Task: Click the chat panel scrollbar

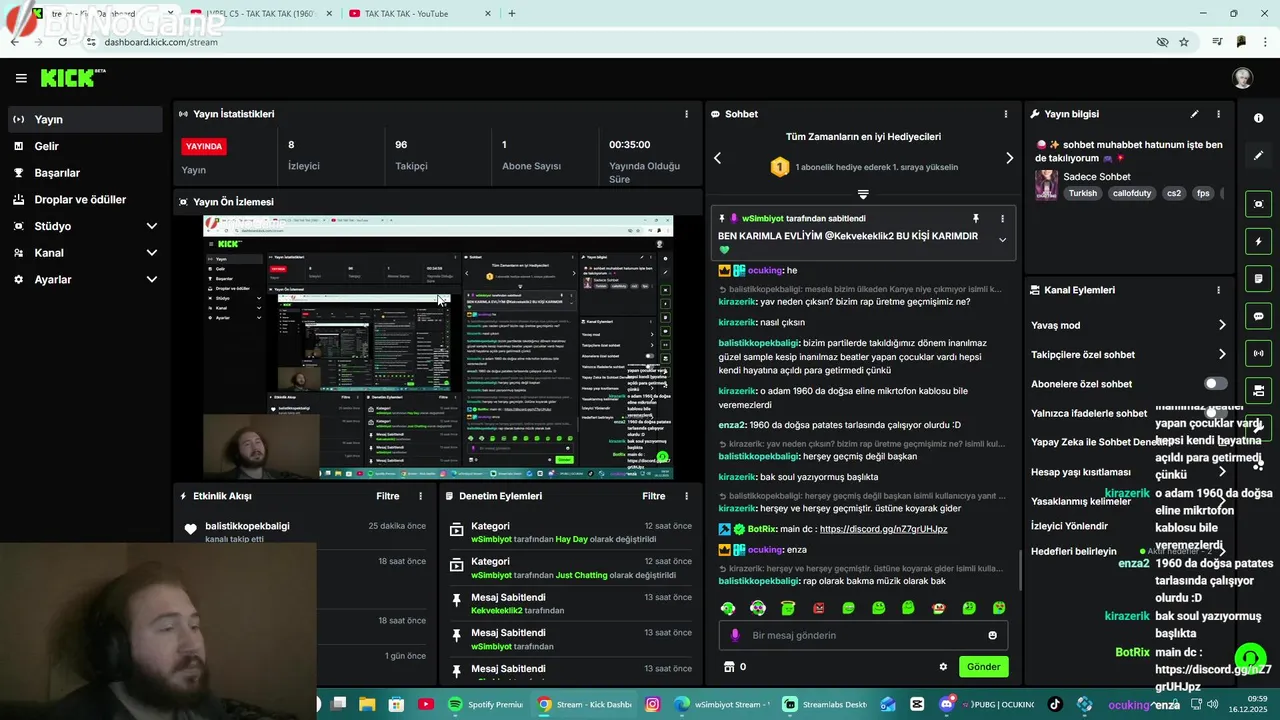Action: tap(1020, 570)
